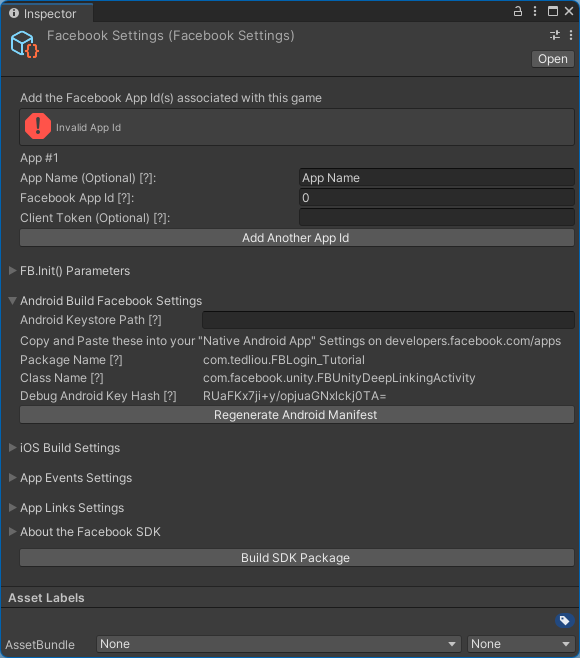Viewport: 580px width, 658px height.
Task: Maximize the Inspector window
Action: click(553, 11)
